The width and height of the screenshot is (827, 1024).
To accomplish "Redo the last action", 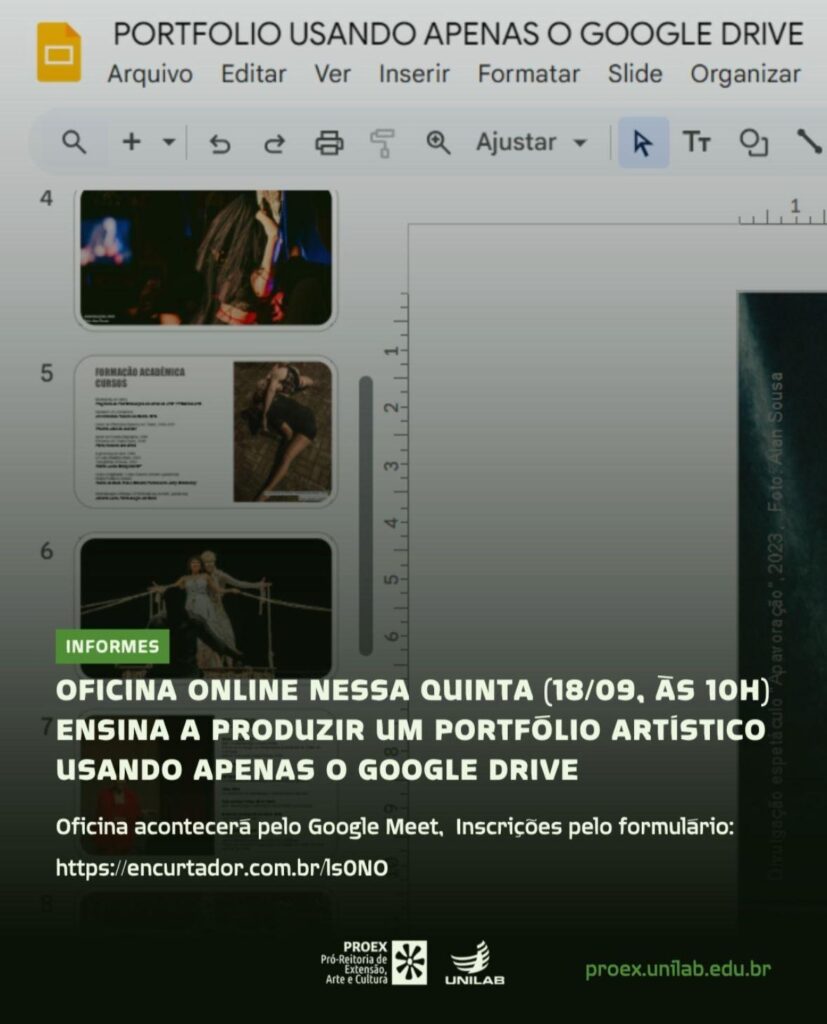I will click(x=274, y=143).
